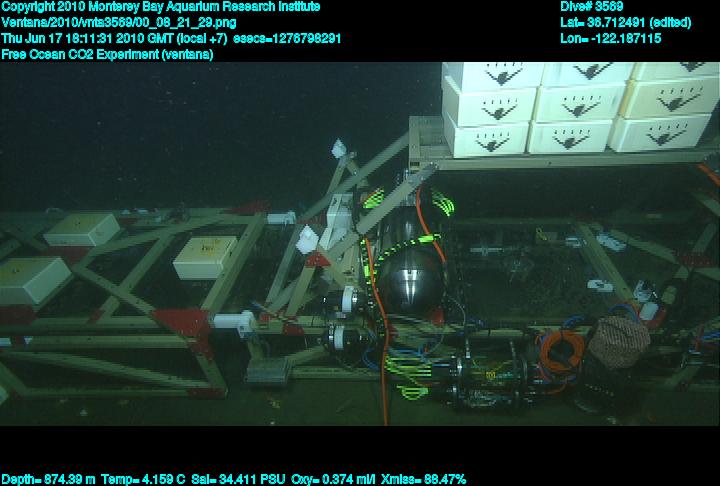Image resolution: width=720 pixels, height=486 pixels.
Task: Click the Temp= 4.159 C reading
Action: [144, 479]
